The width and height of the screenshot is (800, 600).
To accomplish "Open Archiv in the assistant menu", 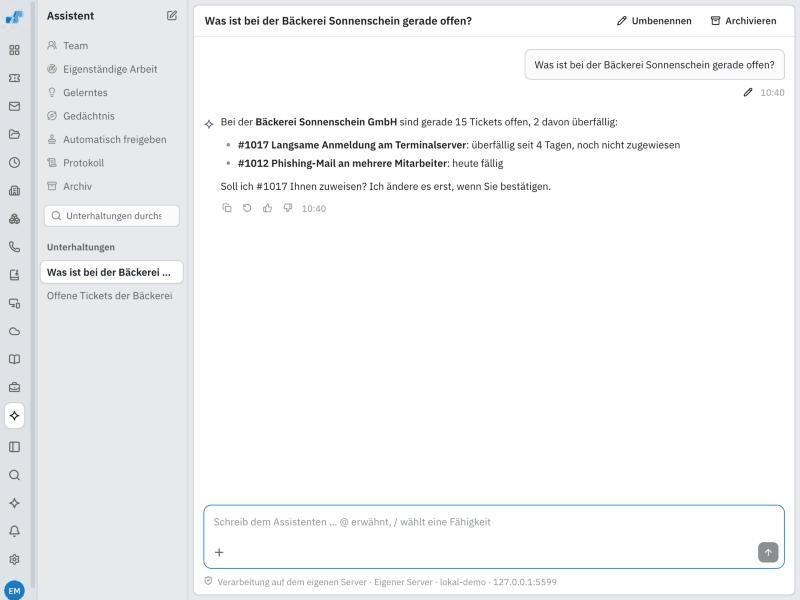I will [x=112, y=186].
